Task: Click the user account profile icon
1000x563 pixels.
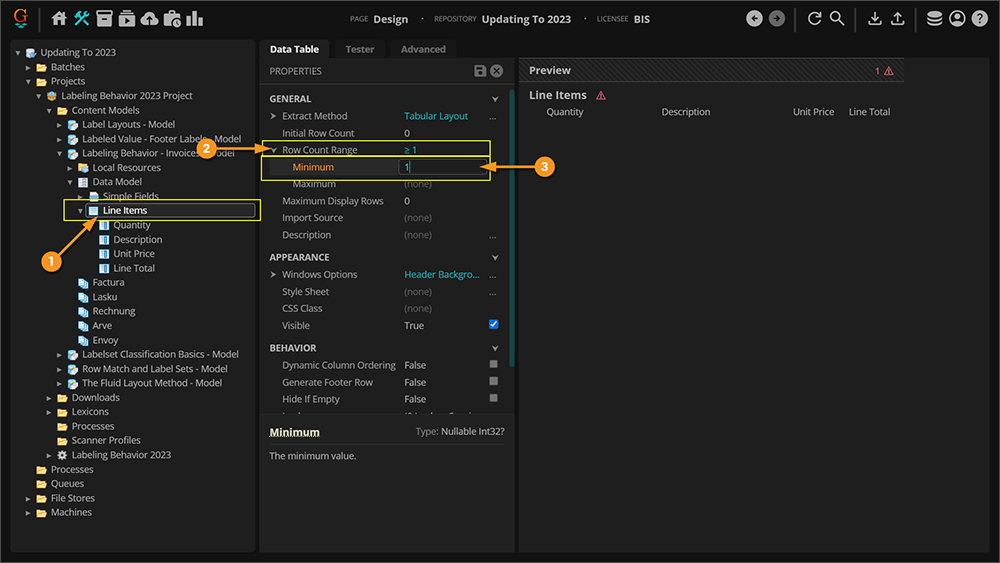Action: 957,19
